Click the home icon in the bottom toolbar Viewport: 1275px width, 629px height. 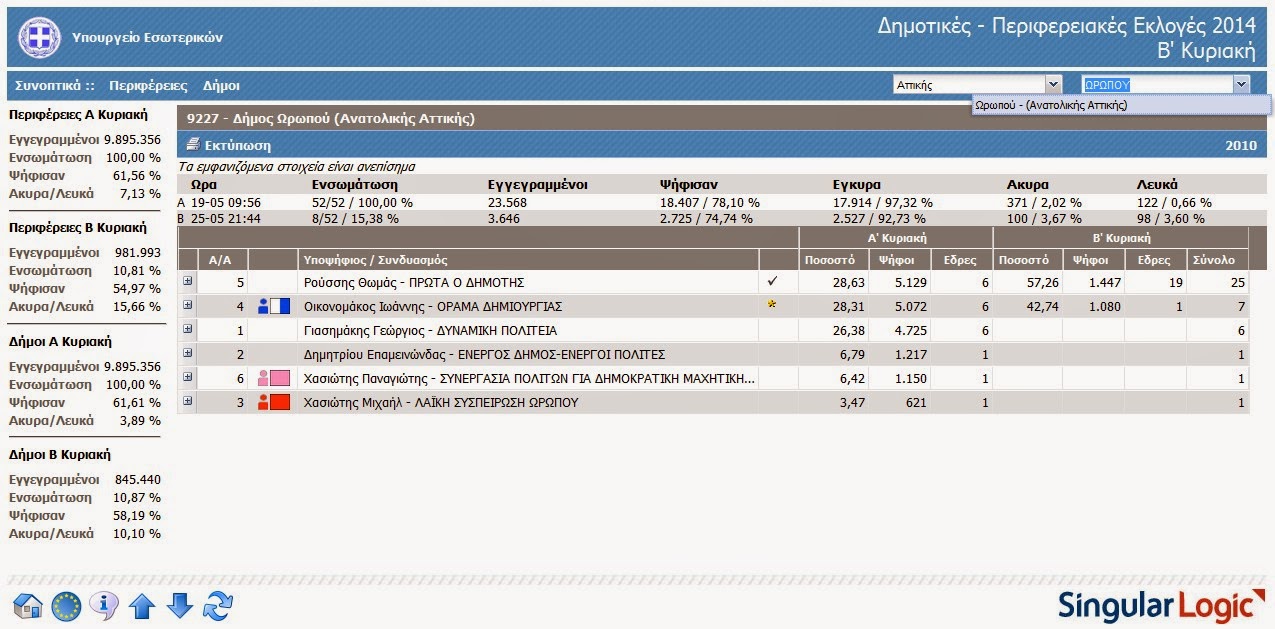[27, 605]
